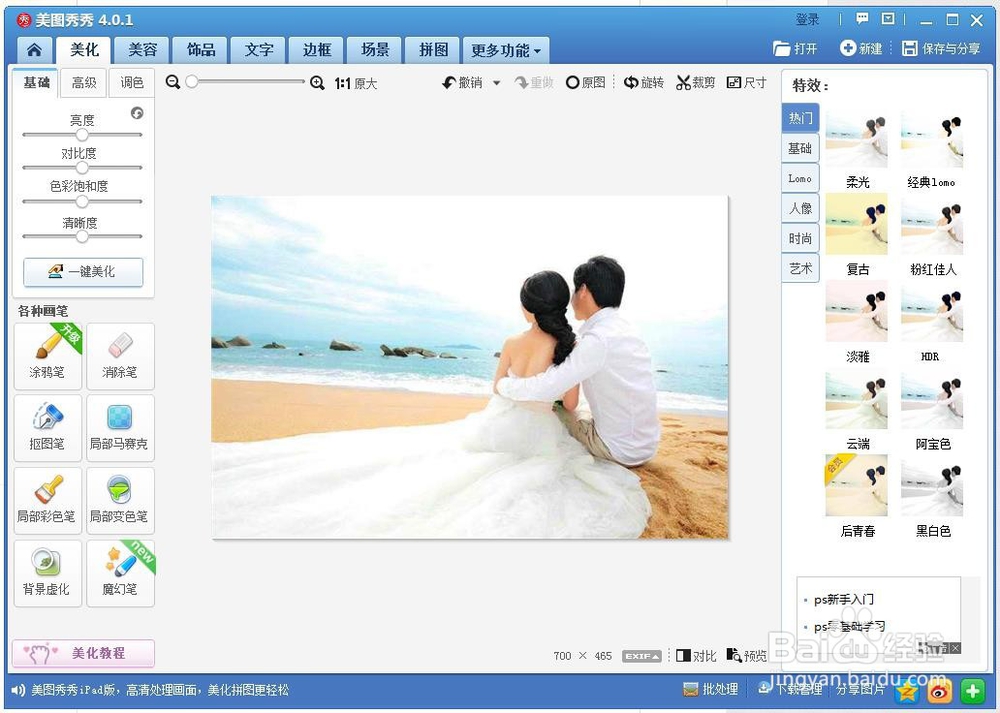Select the 局部变色笔 tool
Viewport: 1000px width, 713px height.
coord(120,501)
